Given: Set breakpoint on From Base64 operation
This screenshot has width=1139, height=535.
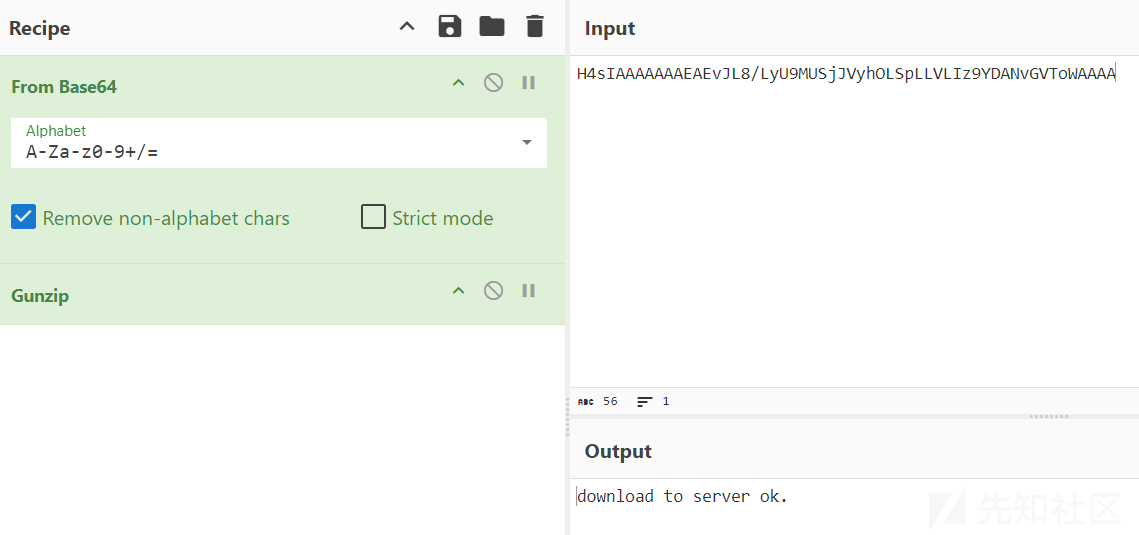Looking at the screenshot, I should click(x=528, y=83).
